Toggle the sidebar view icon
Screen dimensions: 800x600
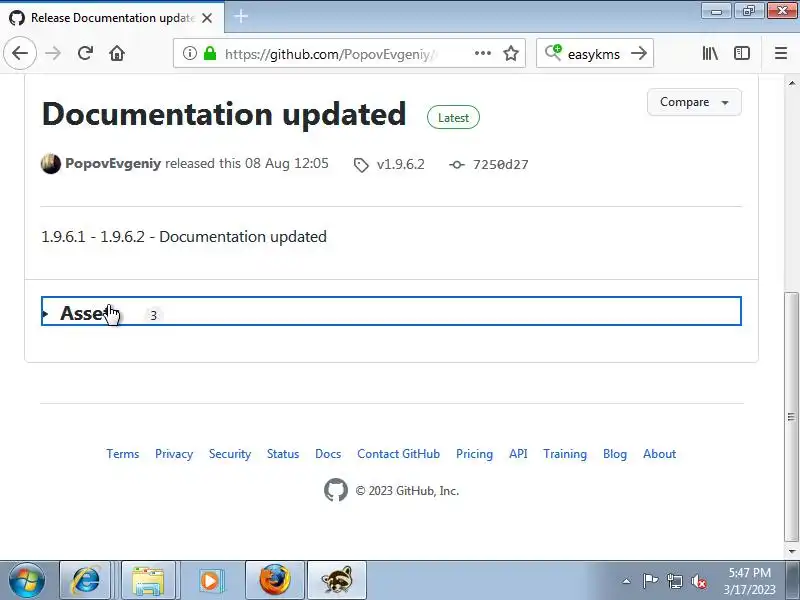tap(742, 53)
